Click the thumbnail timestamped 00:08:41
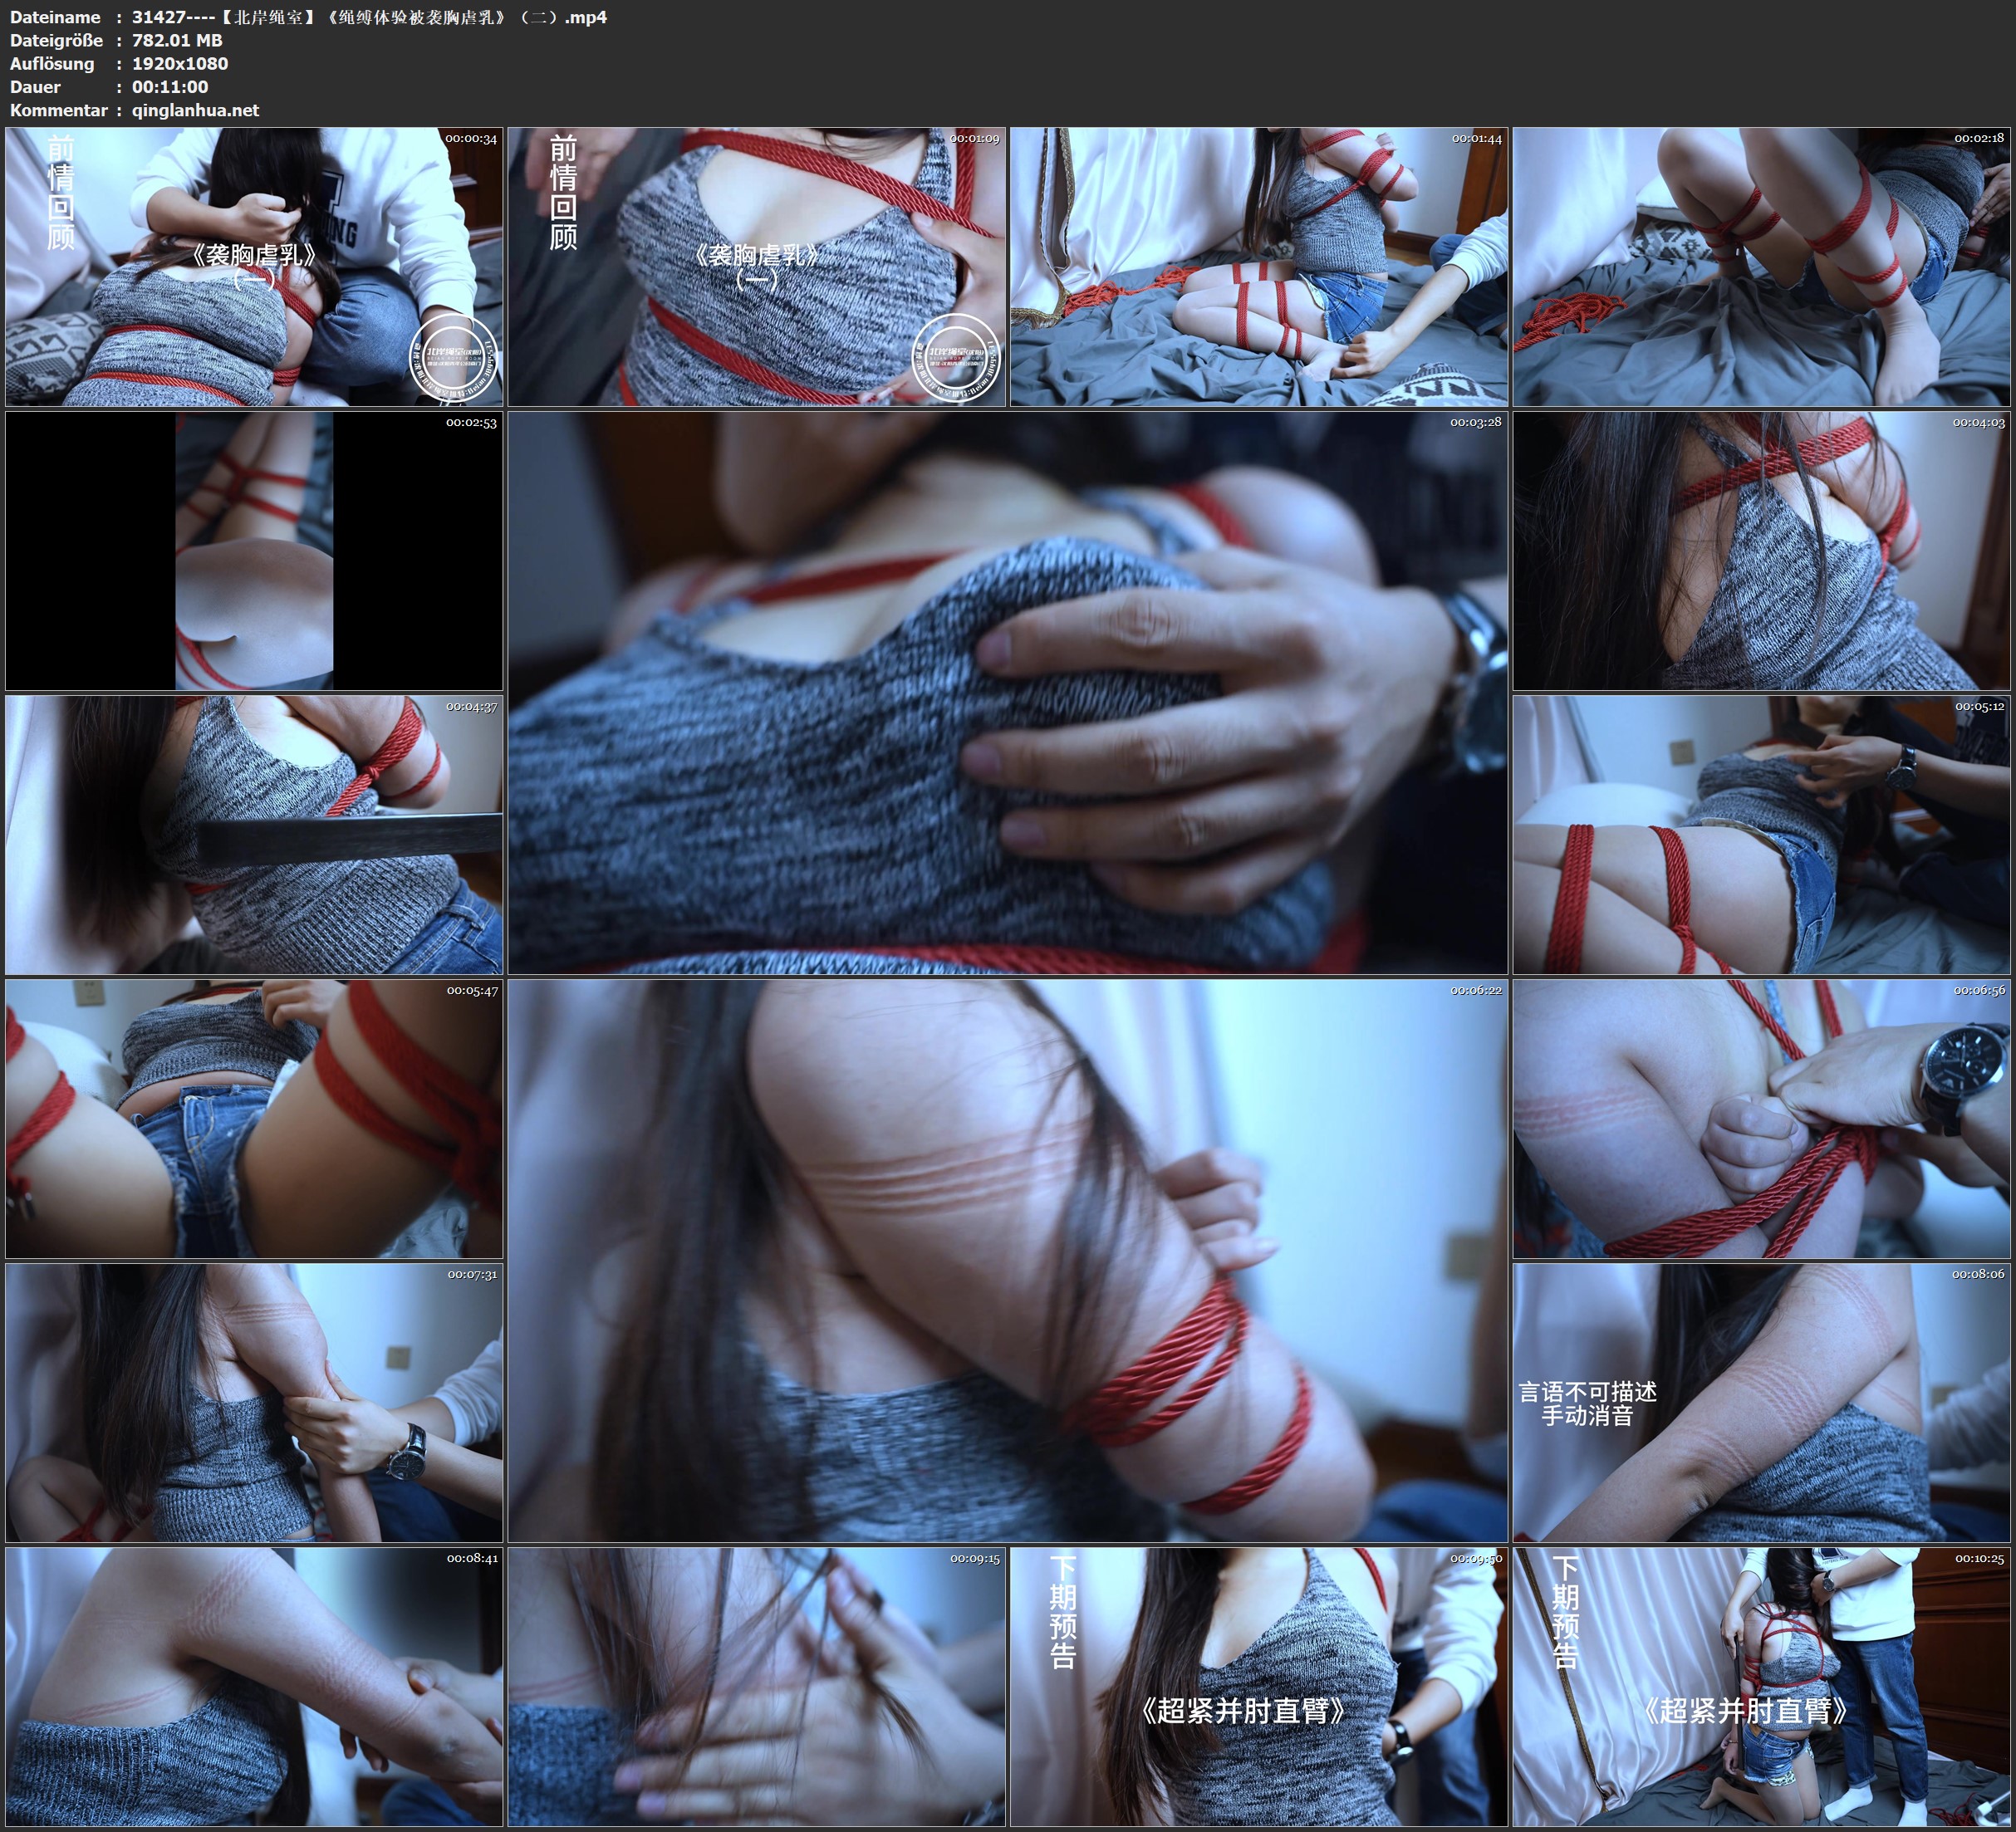 (254, 1686)
